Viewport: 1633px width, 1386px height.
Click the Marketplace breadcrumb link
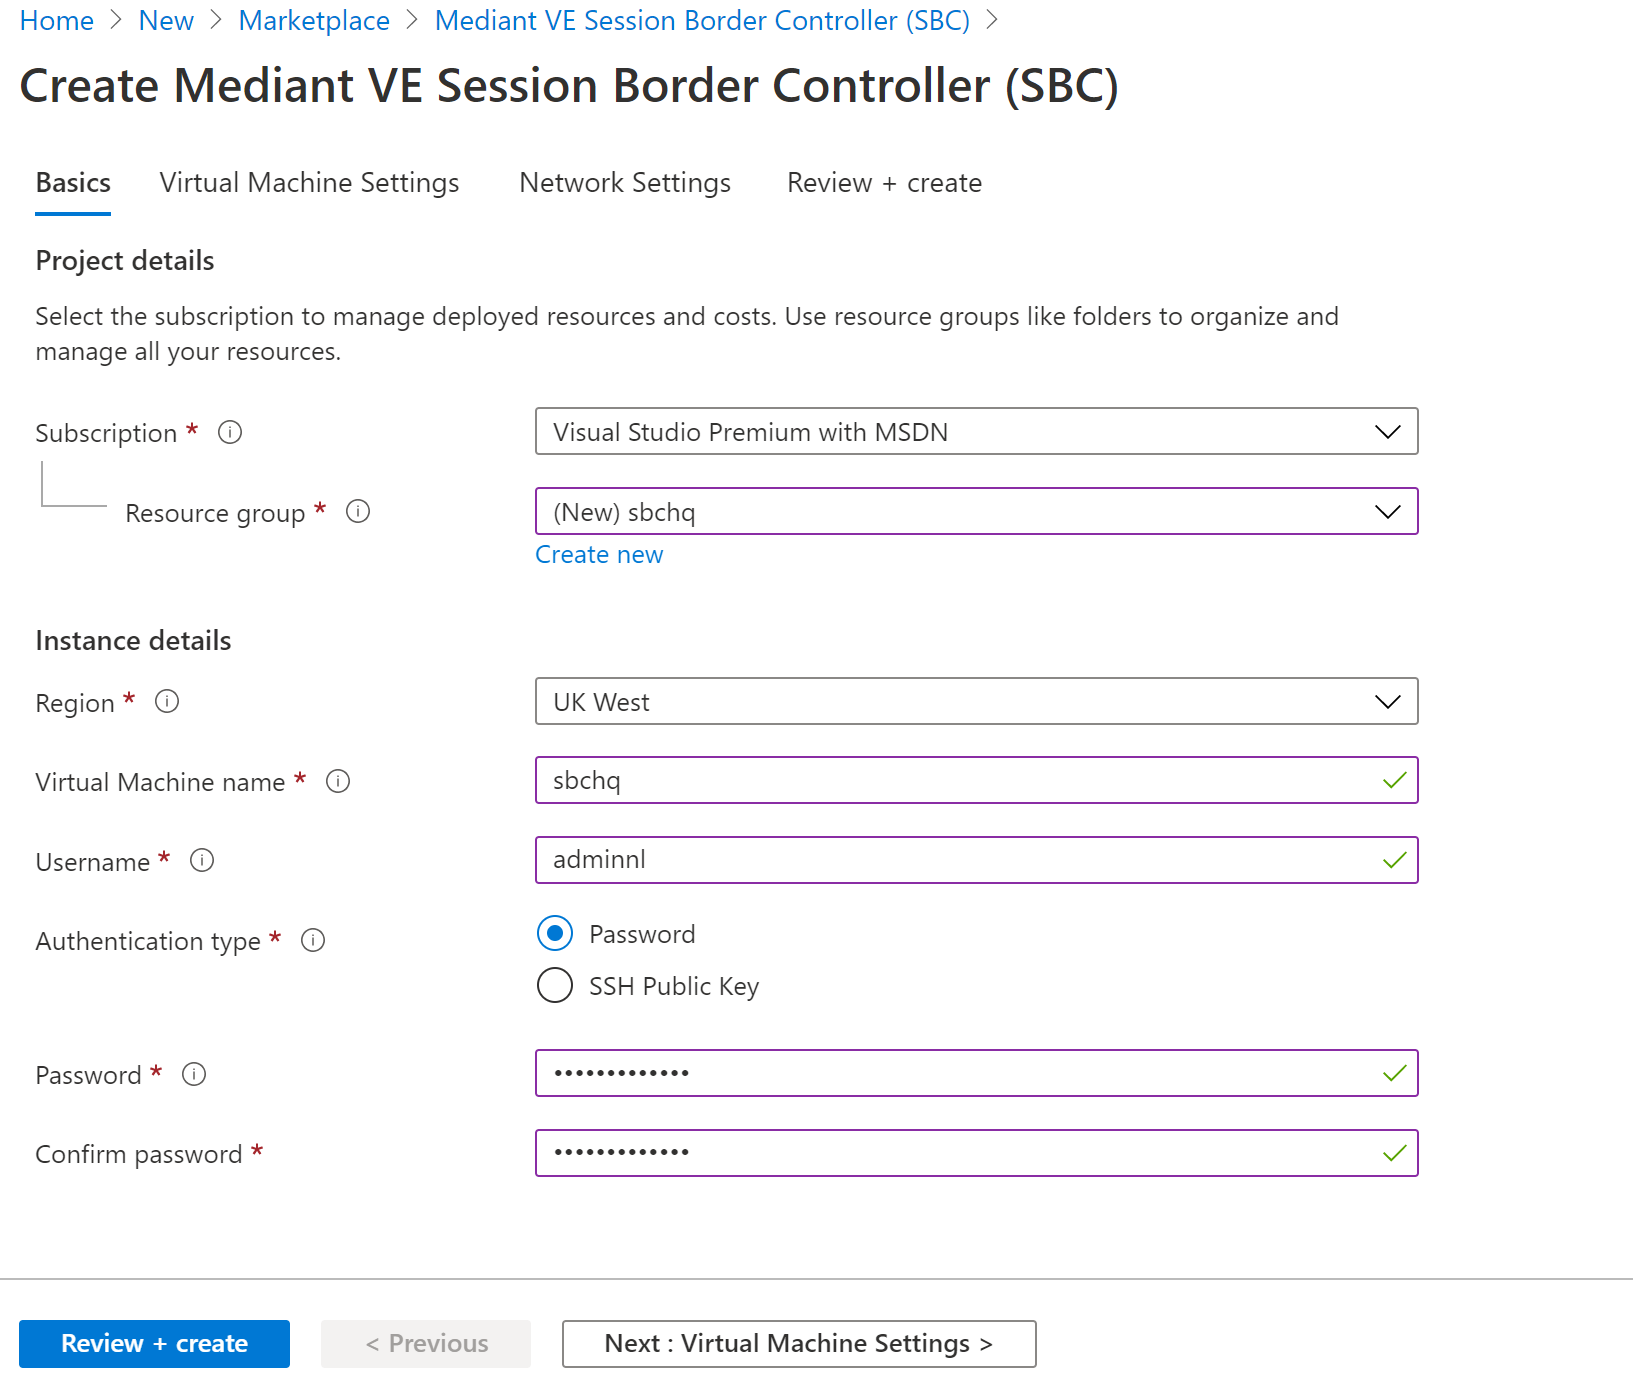click(x=314, y=21)
